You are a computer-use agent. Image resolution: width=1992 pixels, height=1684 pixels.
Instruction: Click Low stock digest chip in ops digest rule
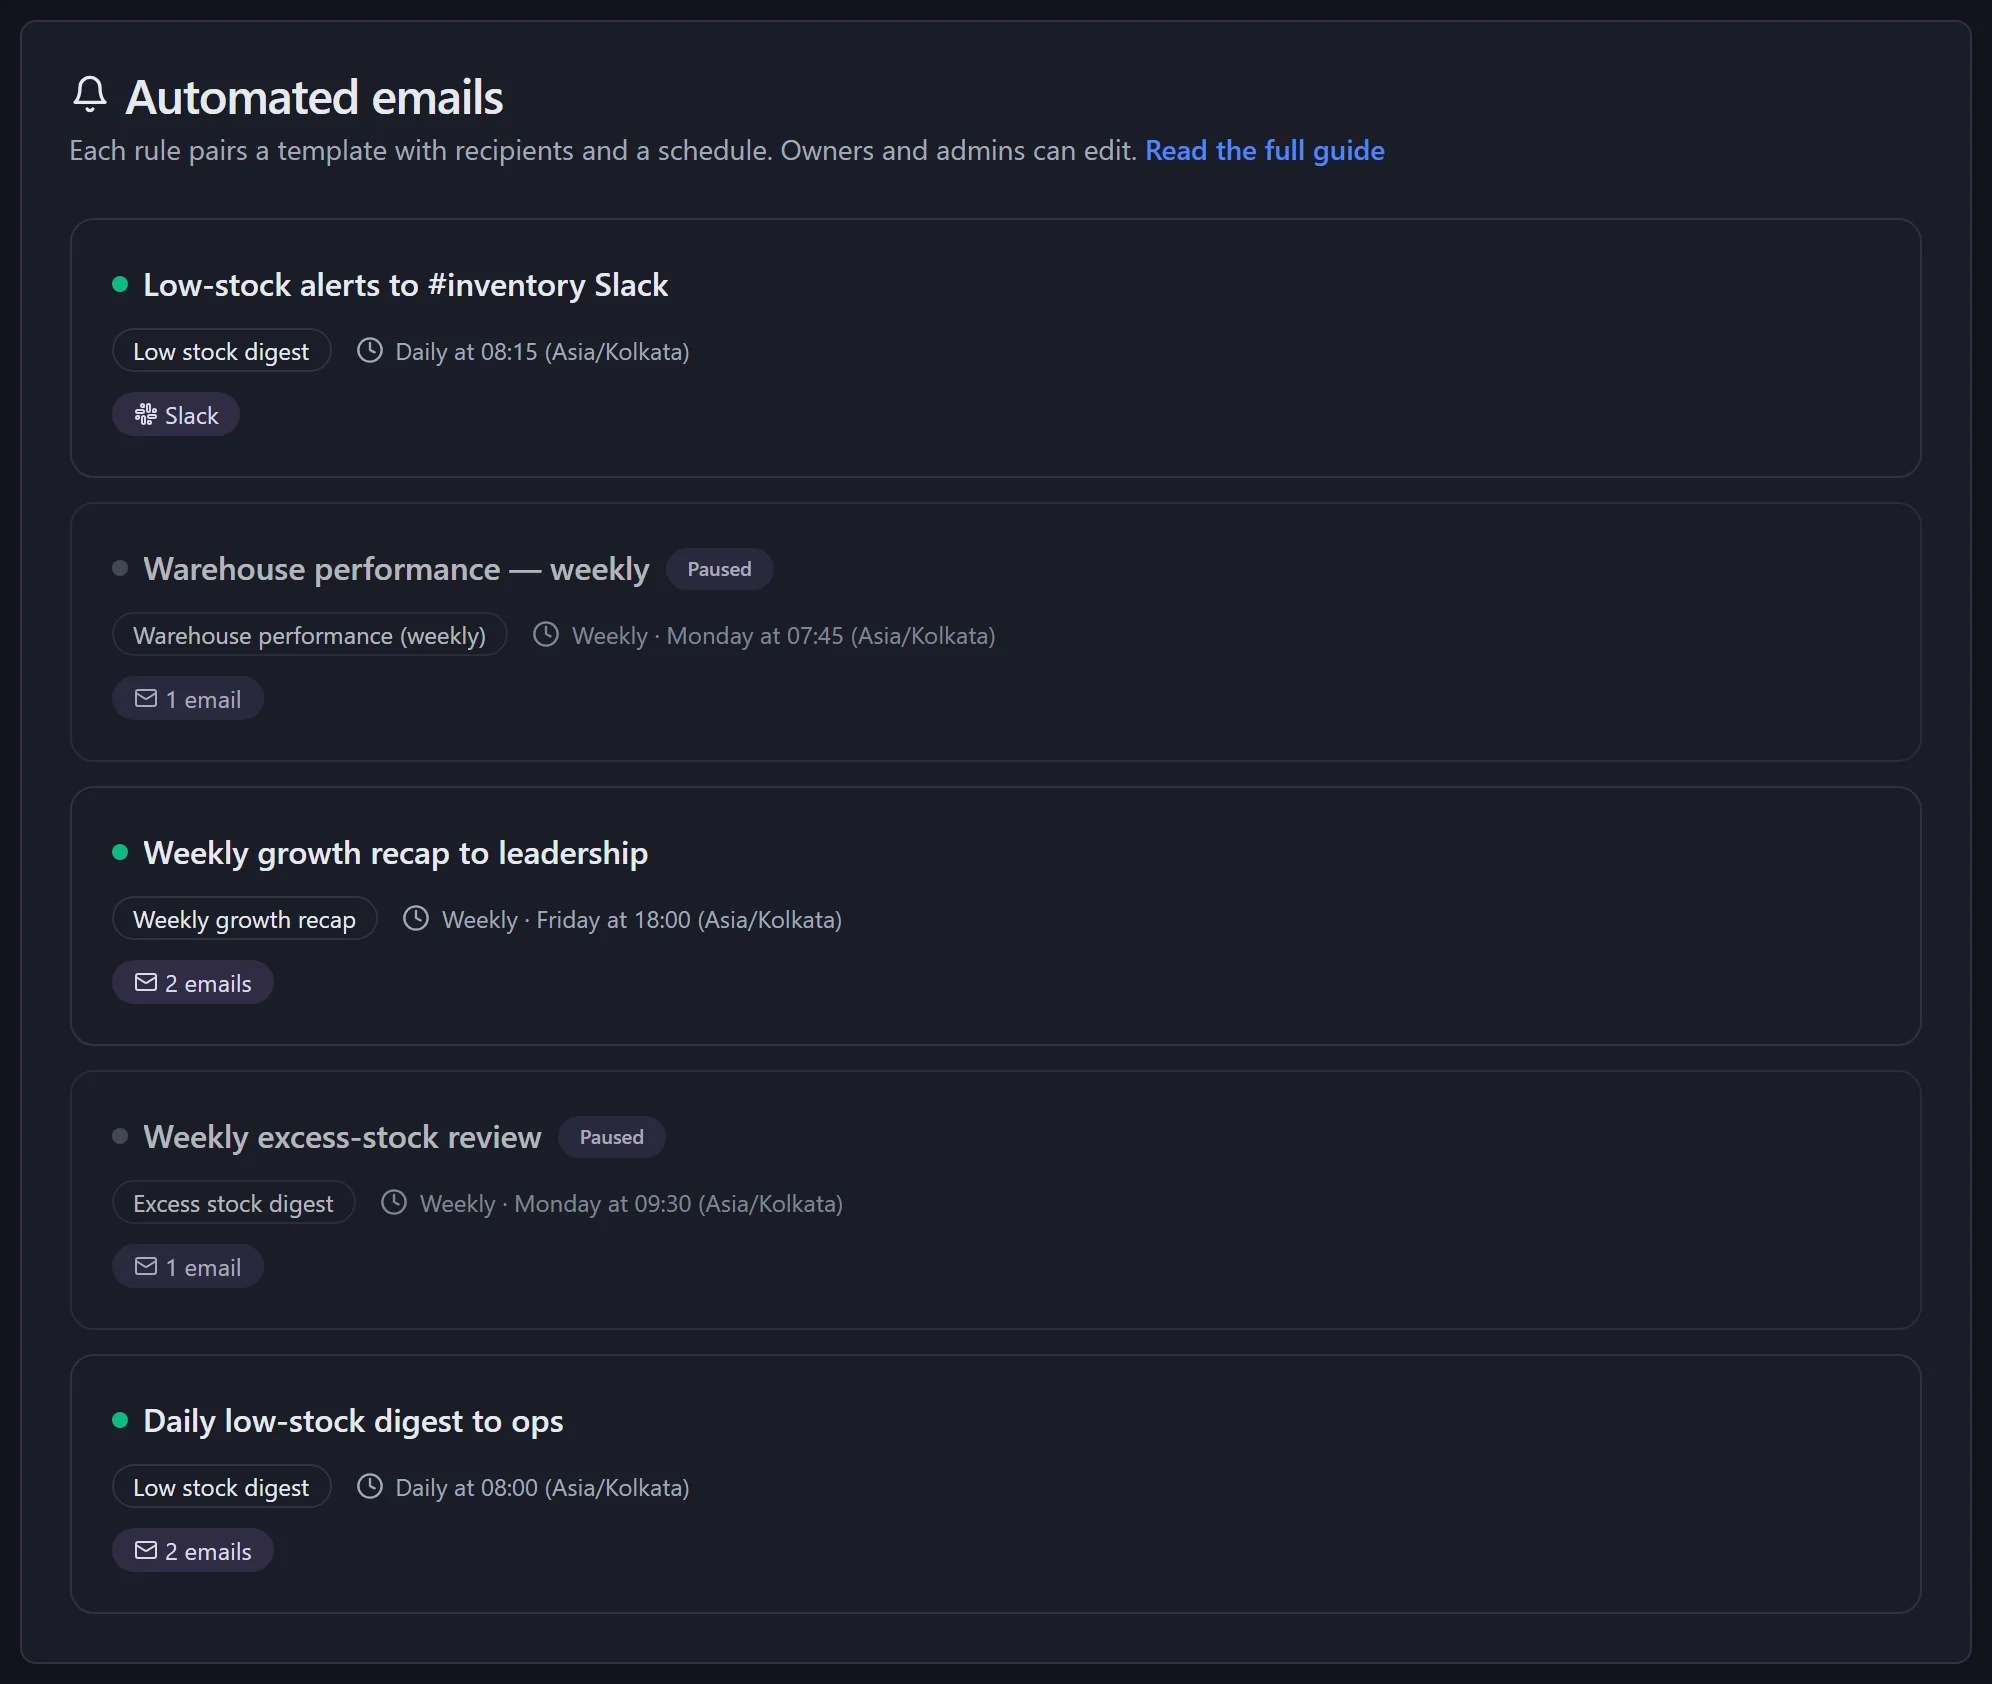click(x=221, y=1487)
